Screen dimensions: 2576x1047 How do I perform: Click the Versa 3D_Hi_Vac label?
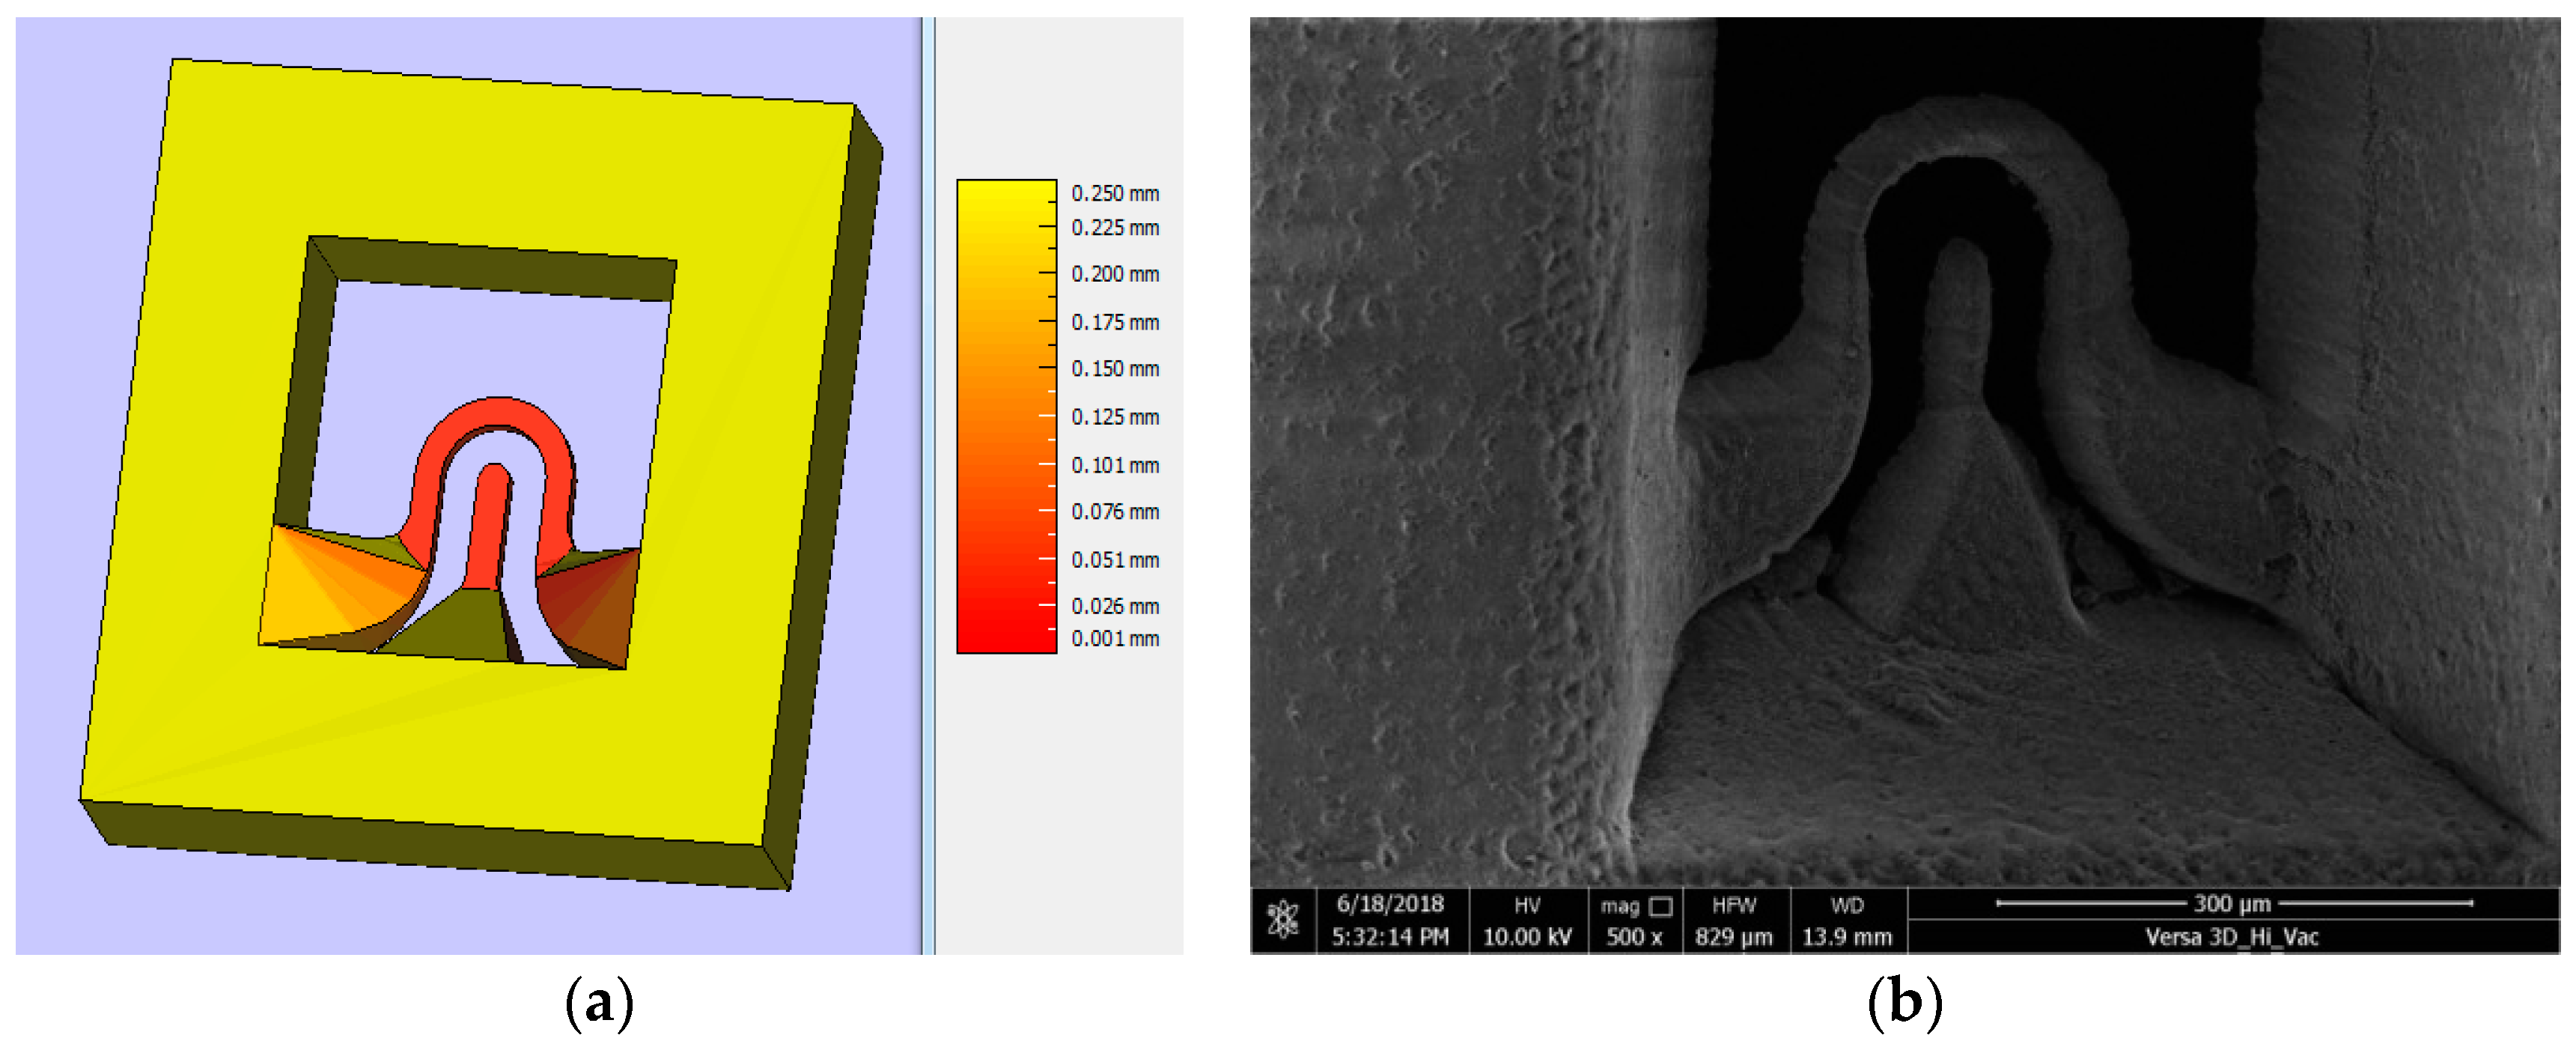[x=2231, y=937]
